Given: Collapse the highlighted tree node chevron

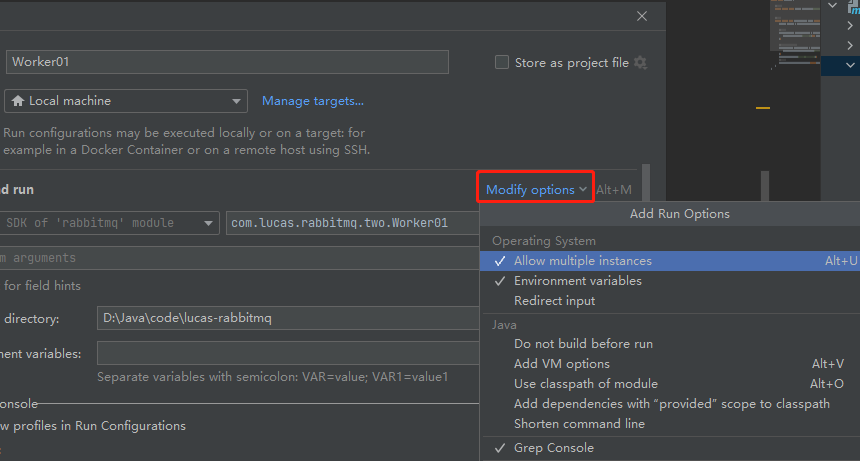Looking at the screenshot, I should click(x=849, y=65).
